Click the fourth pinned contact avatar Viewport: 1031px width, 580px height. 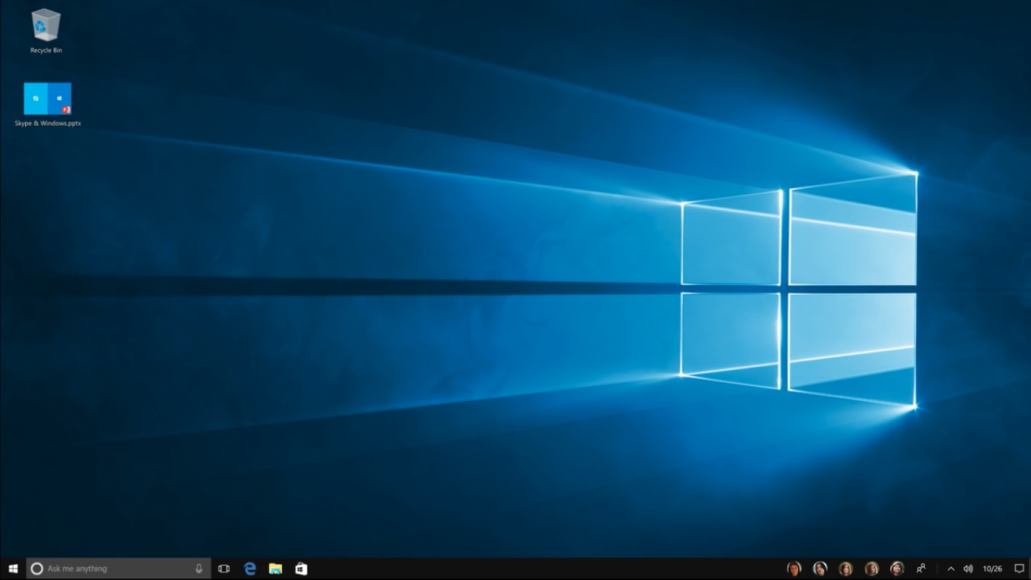[x=872, y=569]
